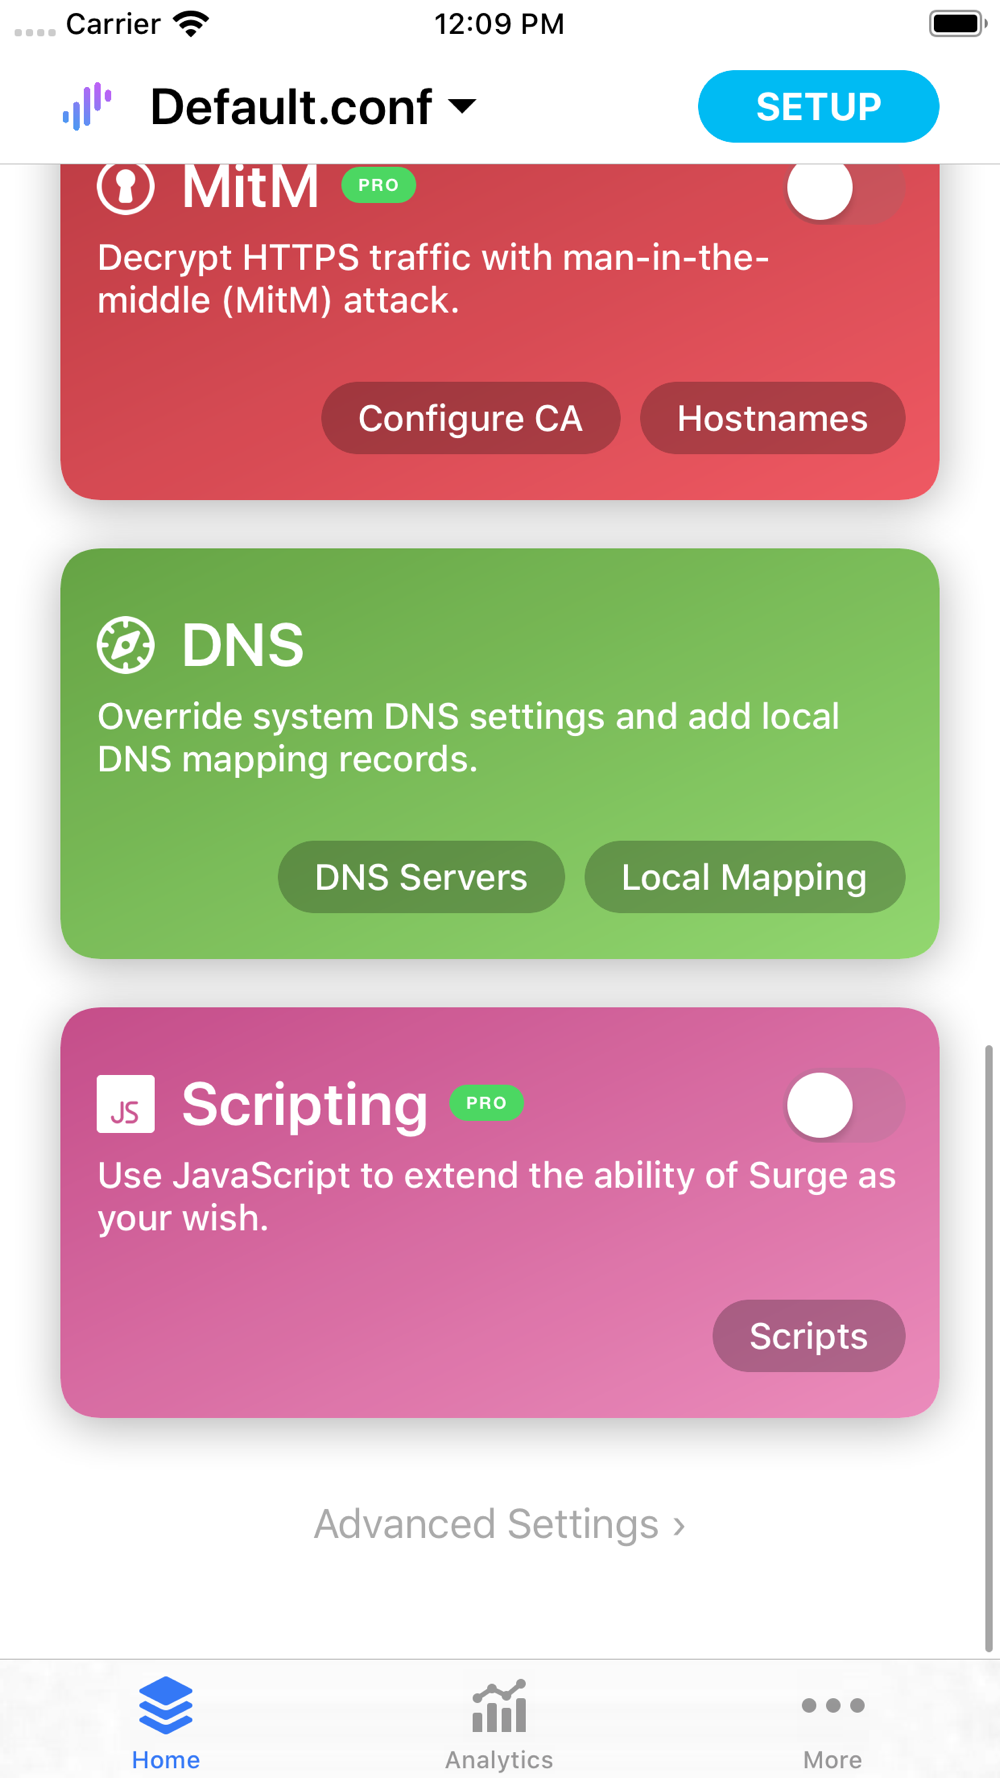The height and width of the screenshot is (1778, 1000).
Task: Tap the DNS compass icon
Action: 126,645
